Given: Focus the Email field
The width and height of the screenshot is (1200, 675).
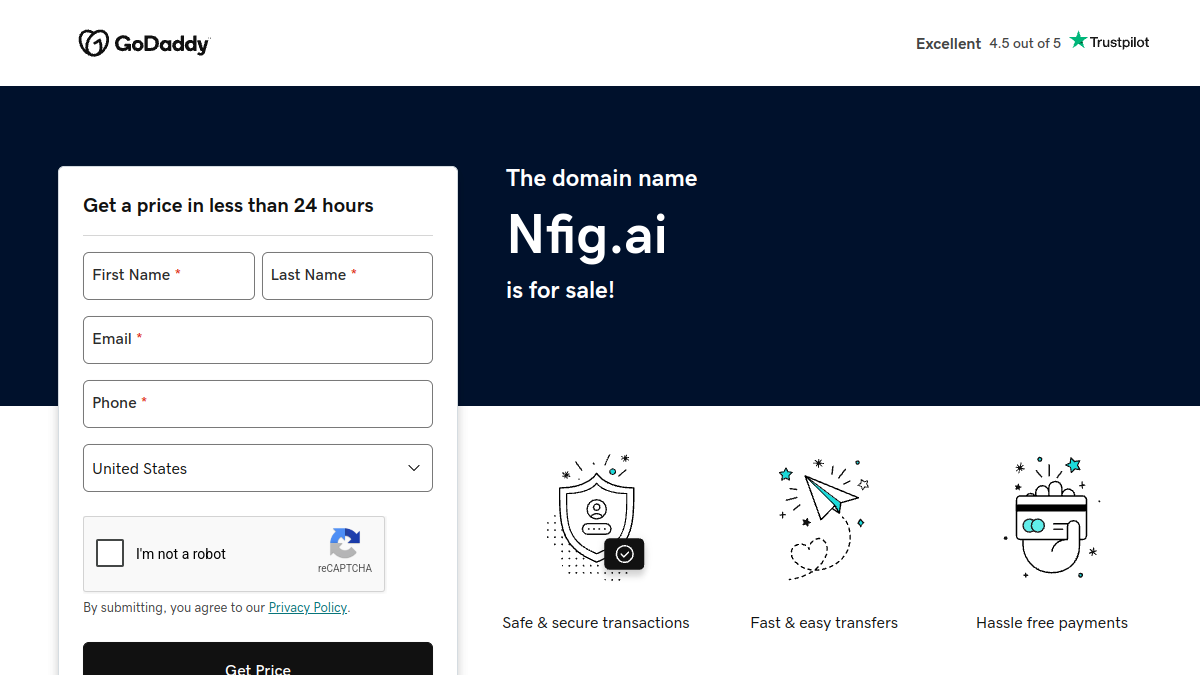Looking at the screenshot, I should [258, 340].
